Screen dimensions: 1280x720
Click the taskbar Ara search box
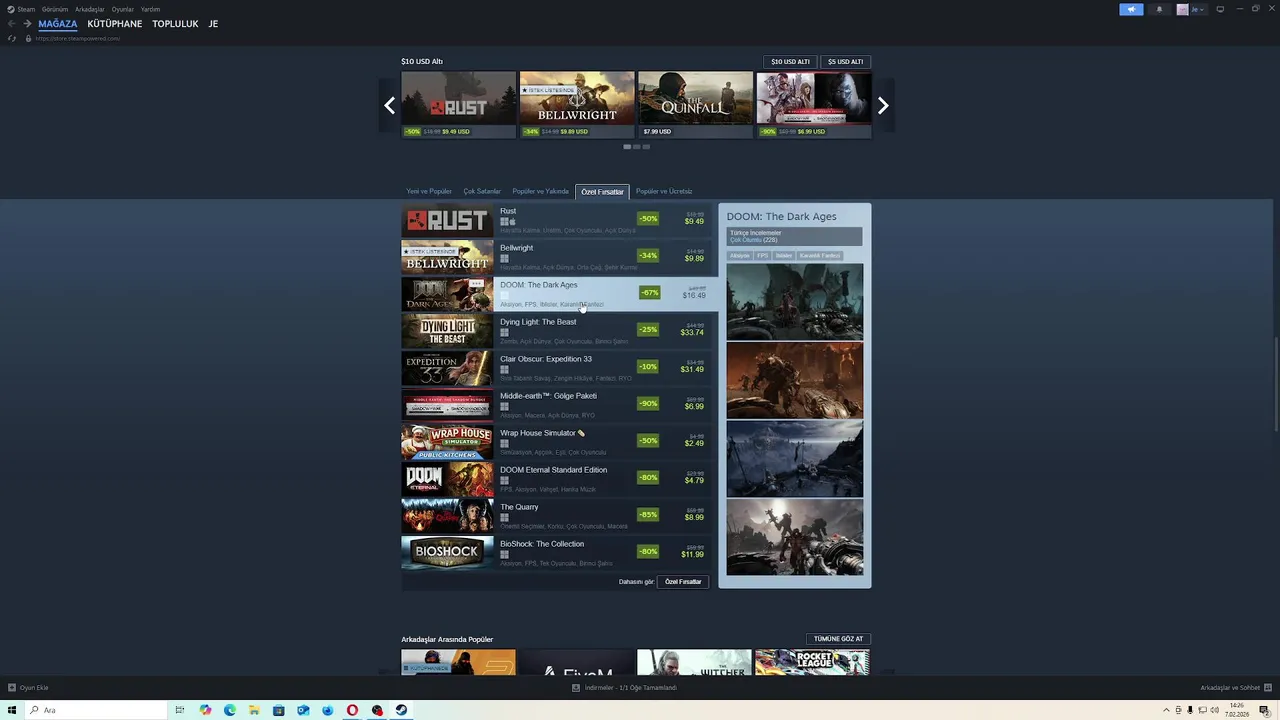(96, 710)
